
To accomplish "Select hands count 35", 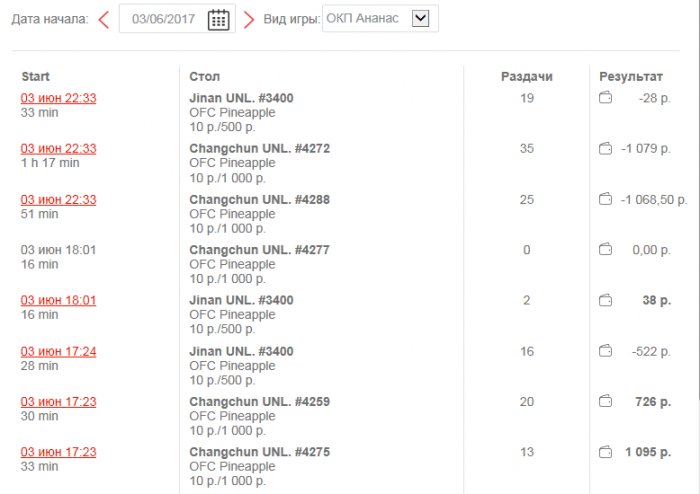I will point(527,149).
